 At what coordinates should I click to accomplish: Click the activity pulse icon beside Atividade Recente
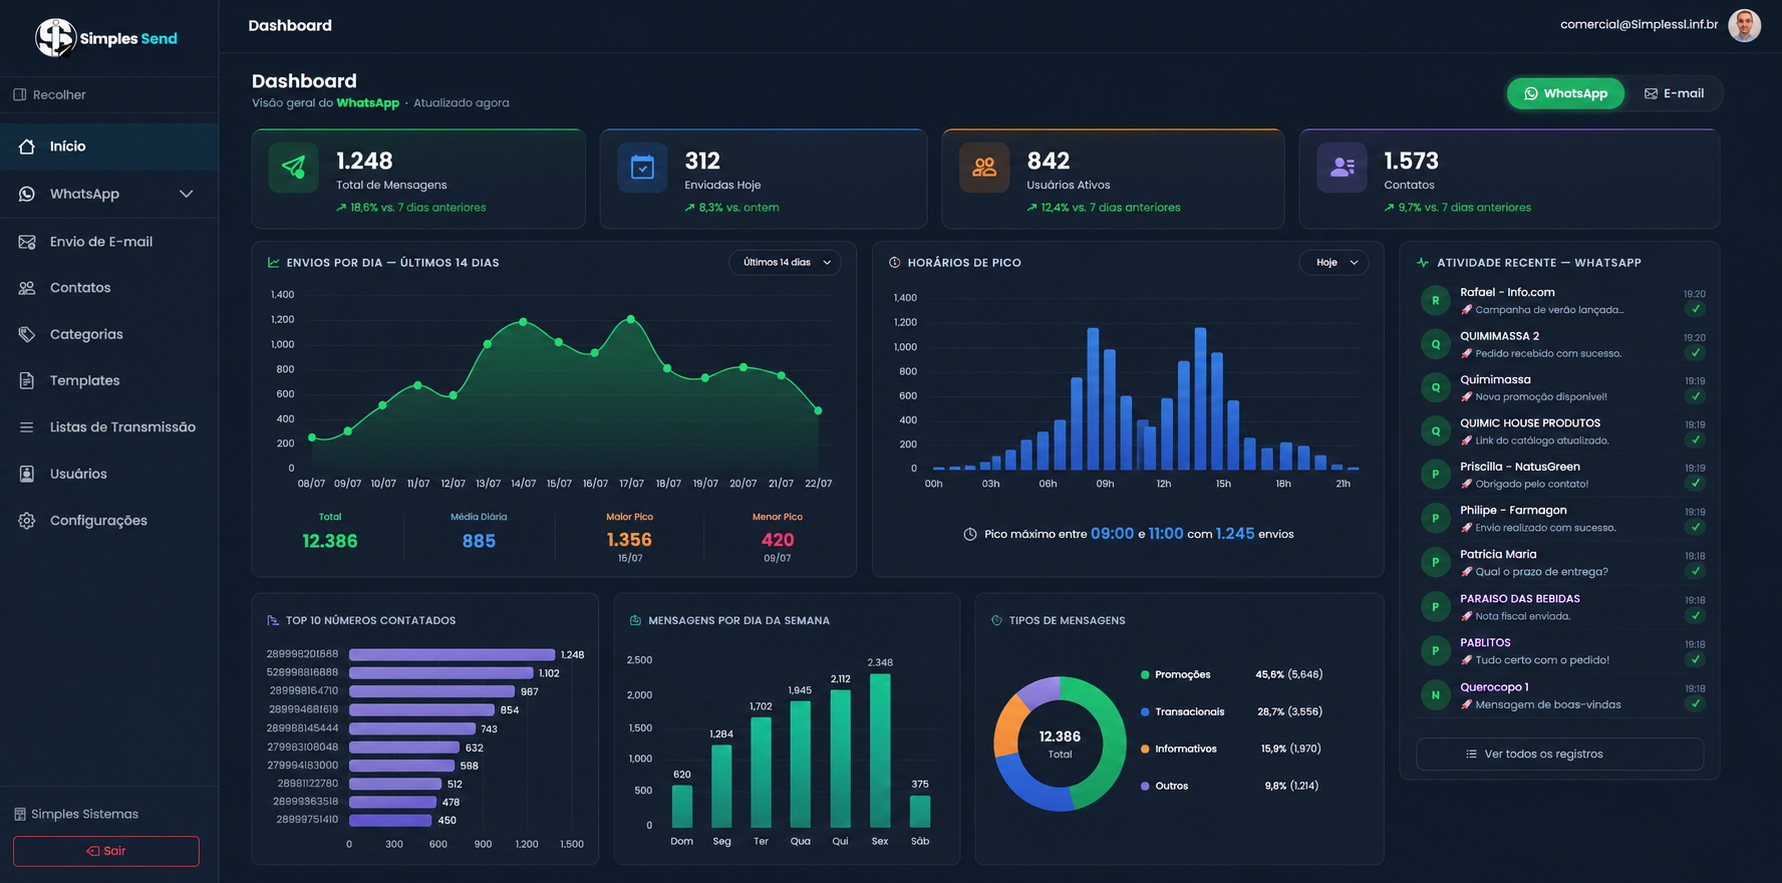click(1422, 263)
